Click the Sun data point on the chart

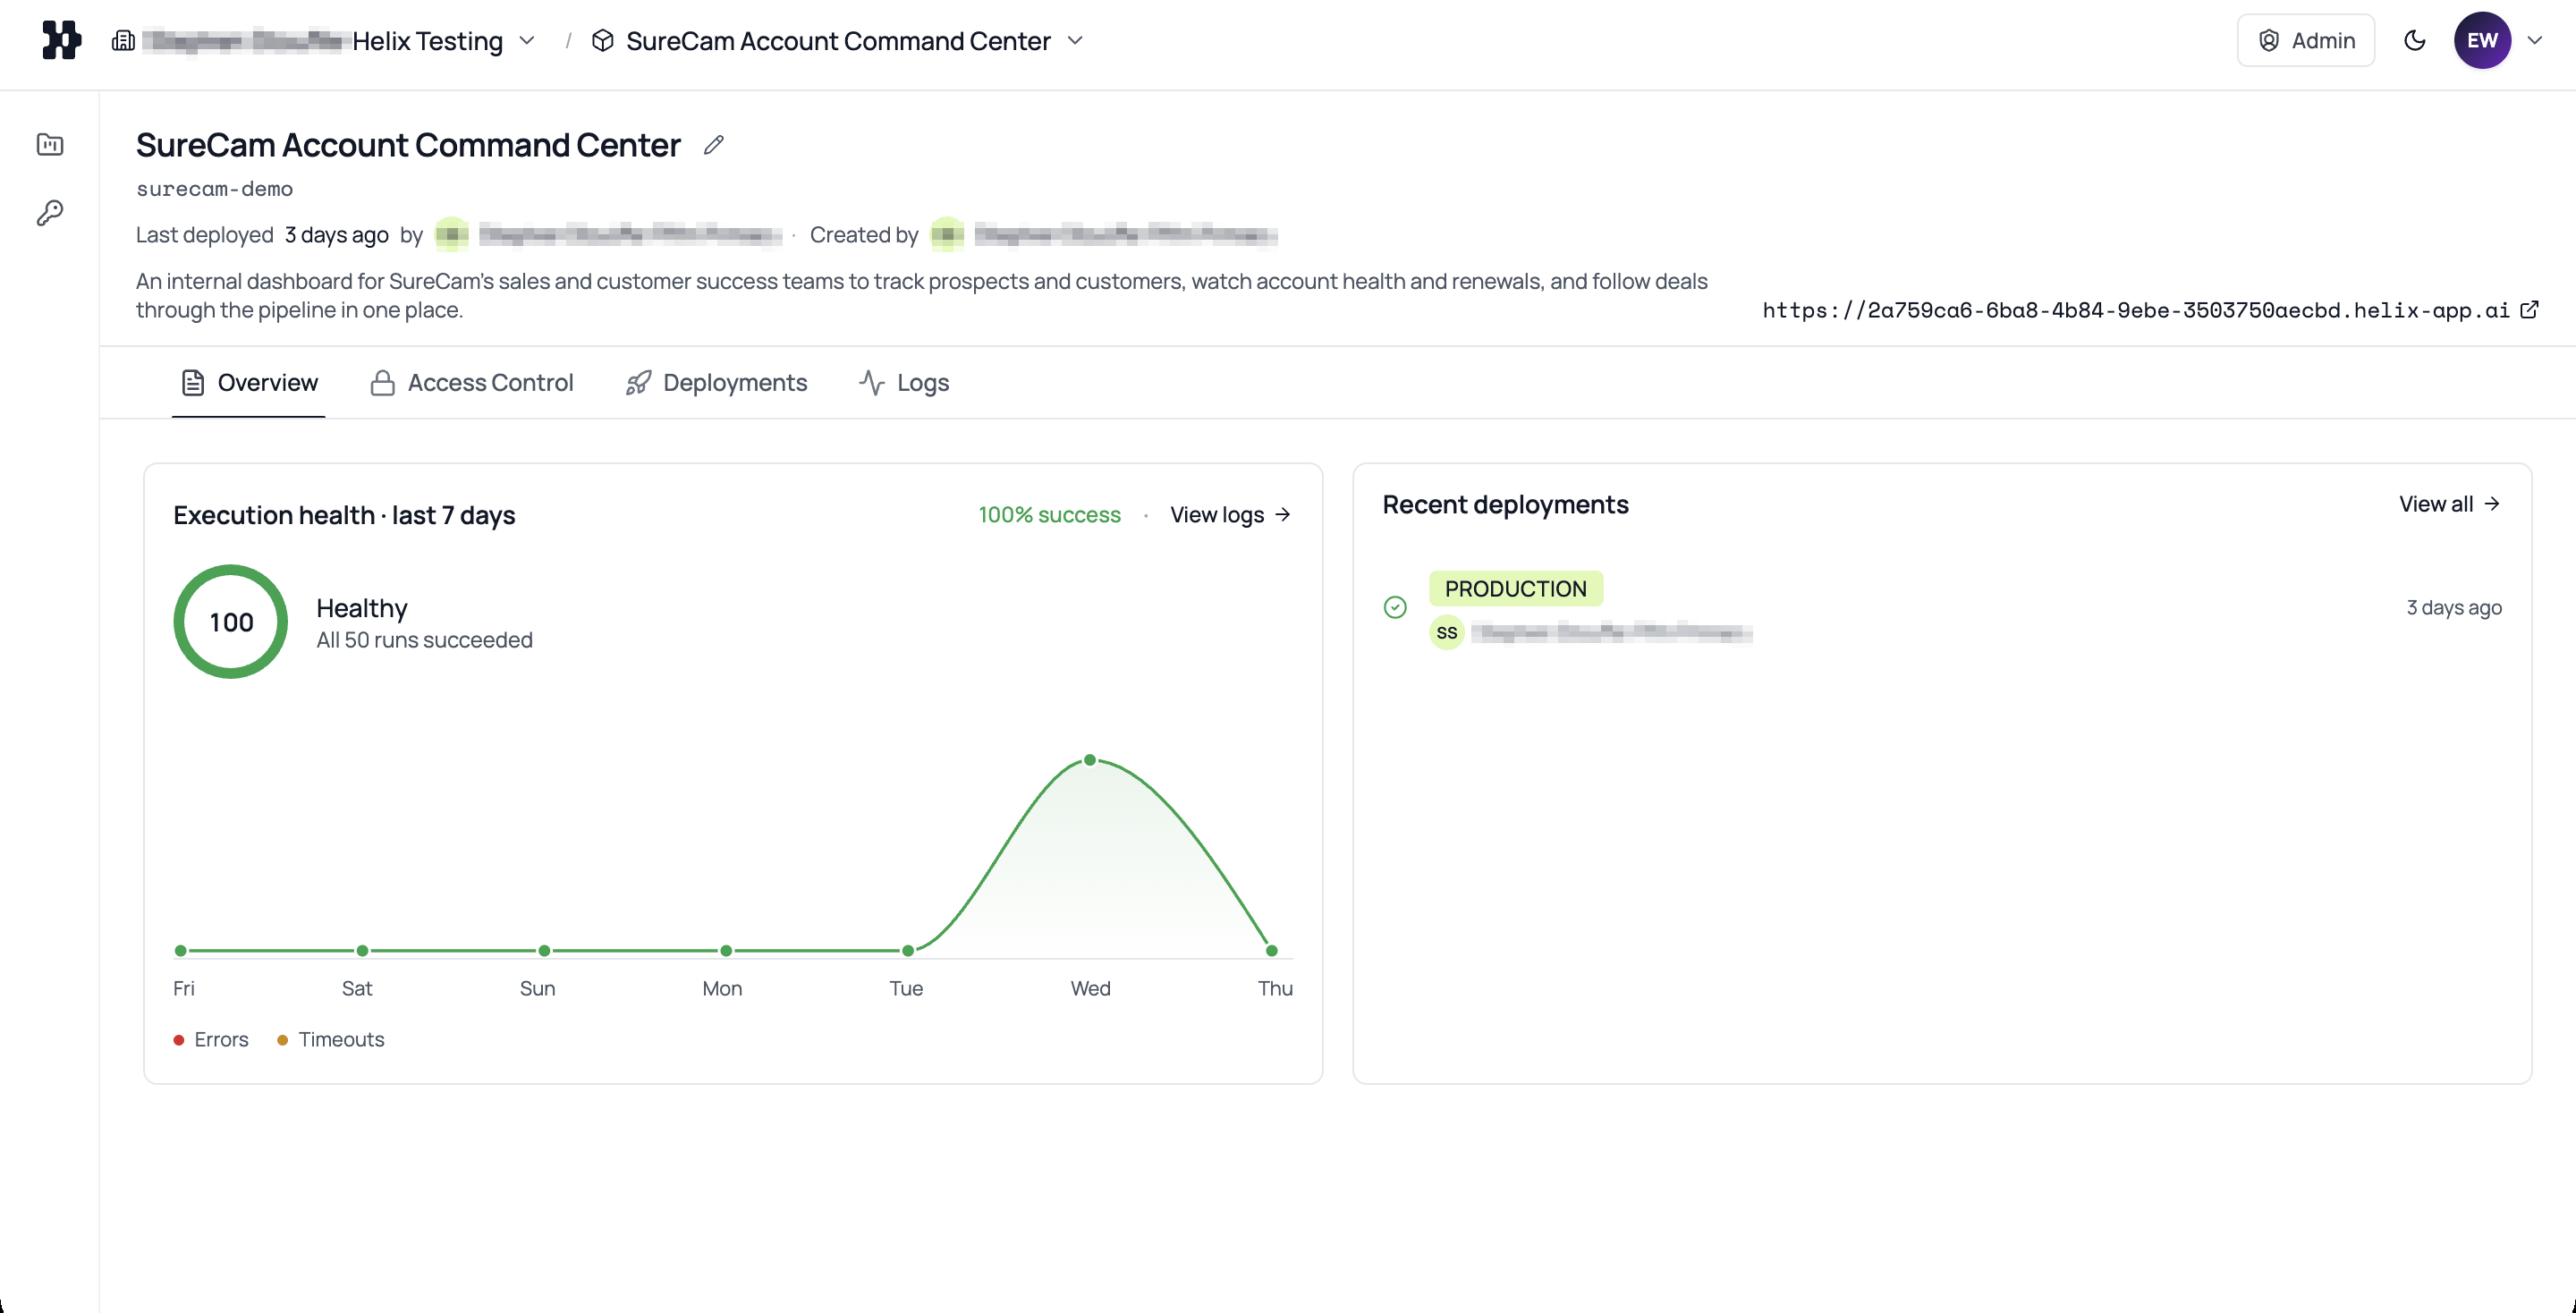(x=544, y=951)
